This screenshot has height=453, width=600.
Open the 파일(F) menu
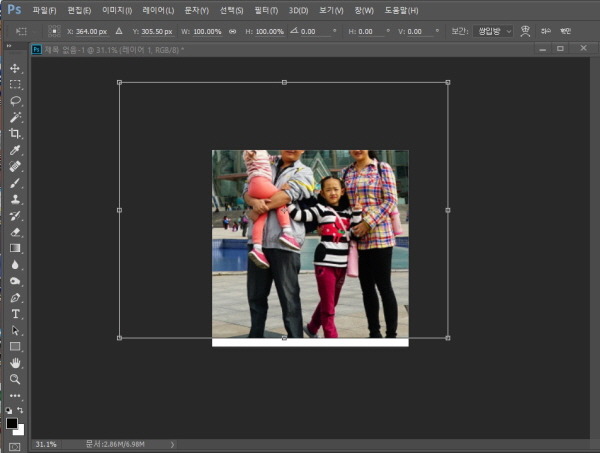(x=44, y=10)
